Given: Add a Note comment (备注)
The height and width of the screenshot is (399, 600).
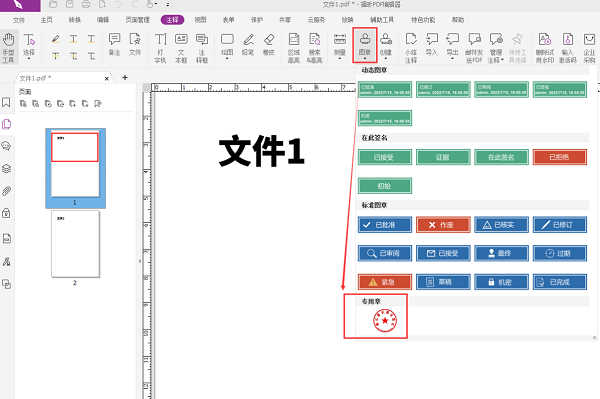Looking at the screenshot, I should coord(114,45).
